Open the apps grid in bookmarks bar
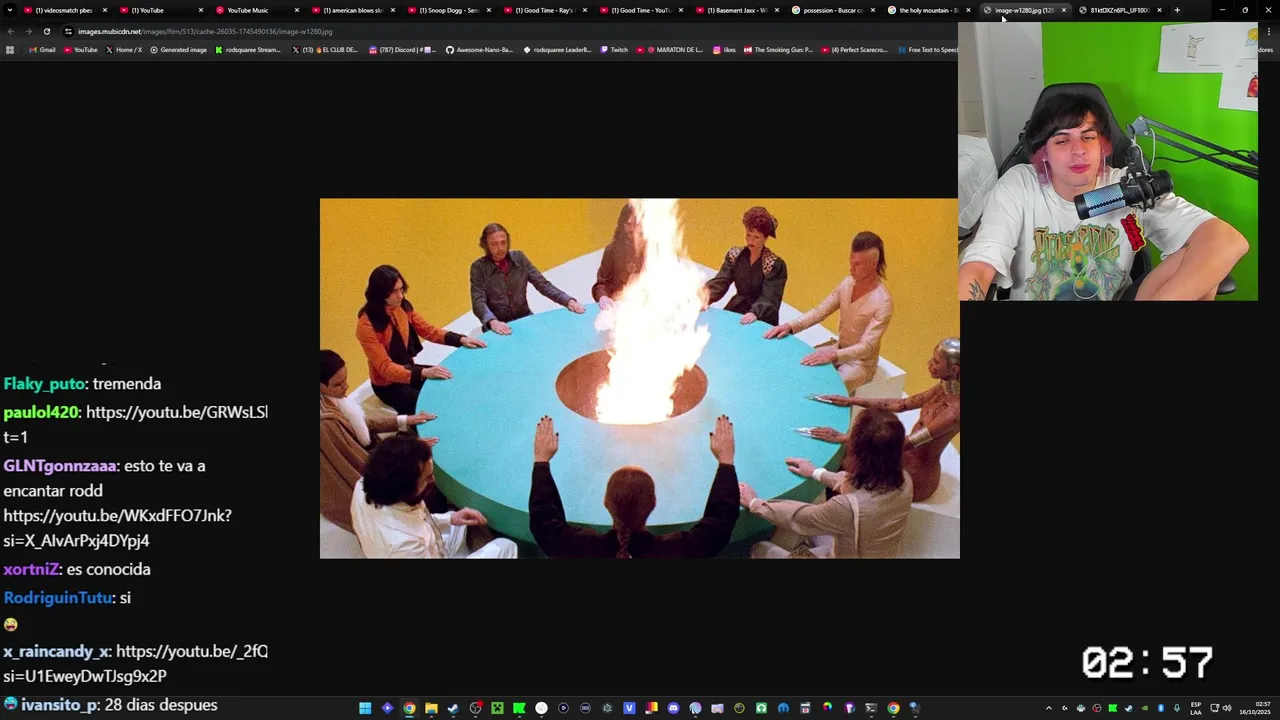The height and width of the screenshot is (720, 1280). pyautogui.click(x=10, y=50)
